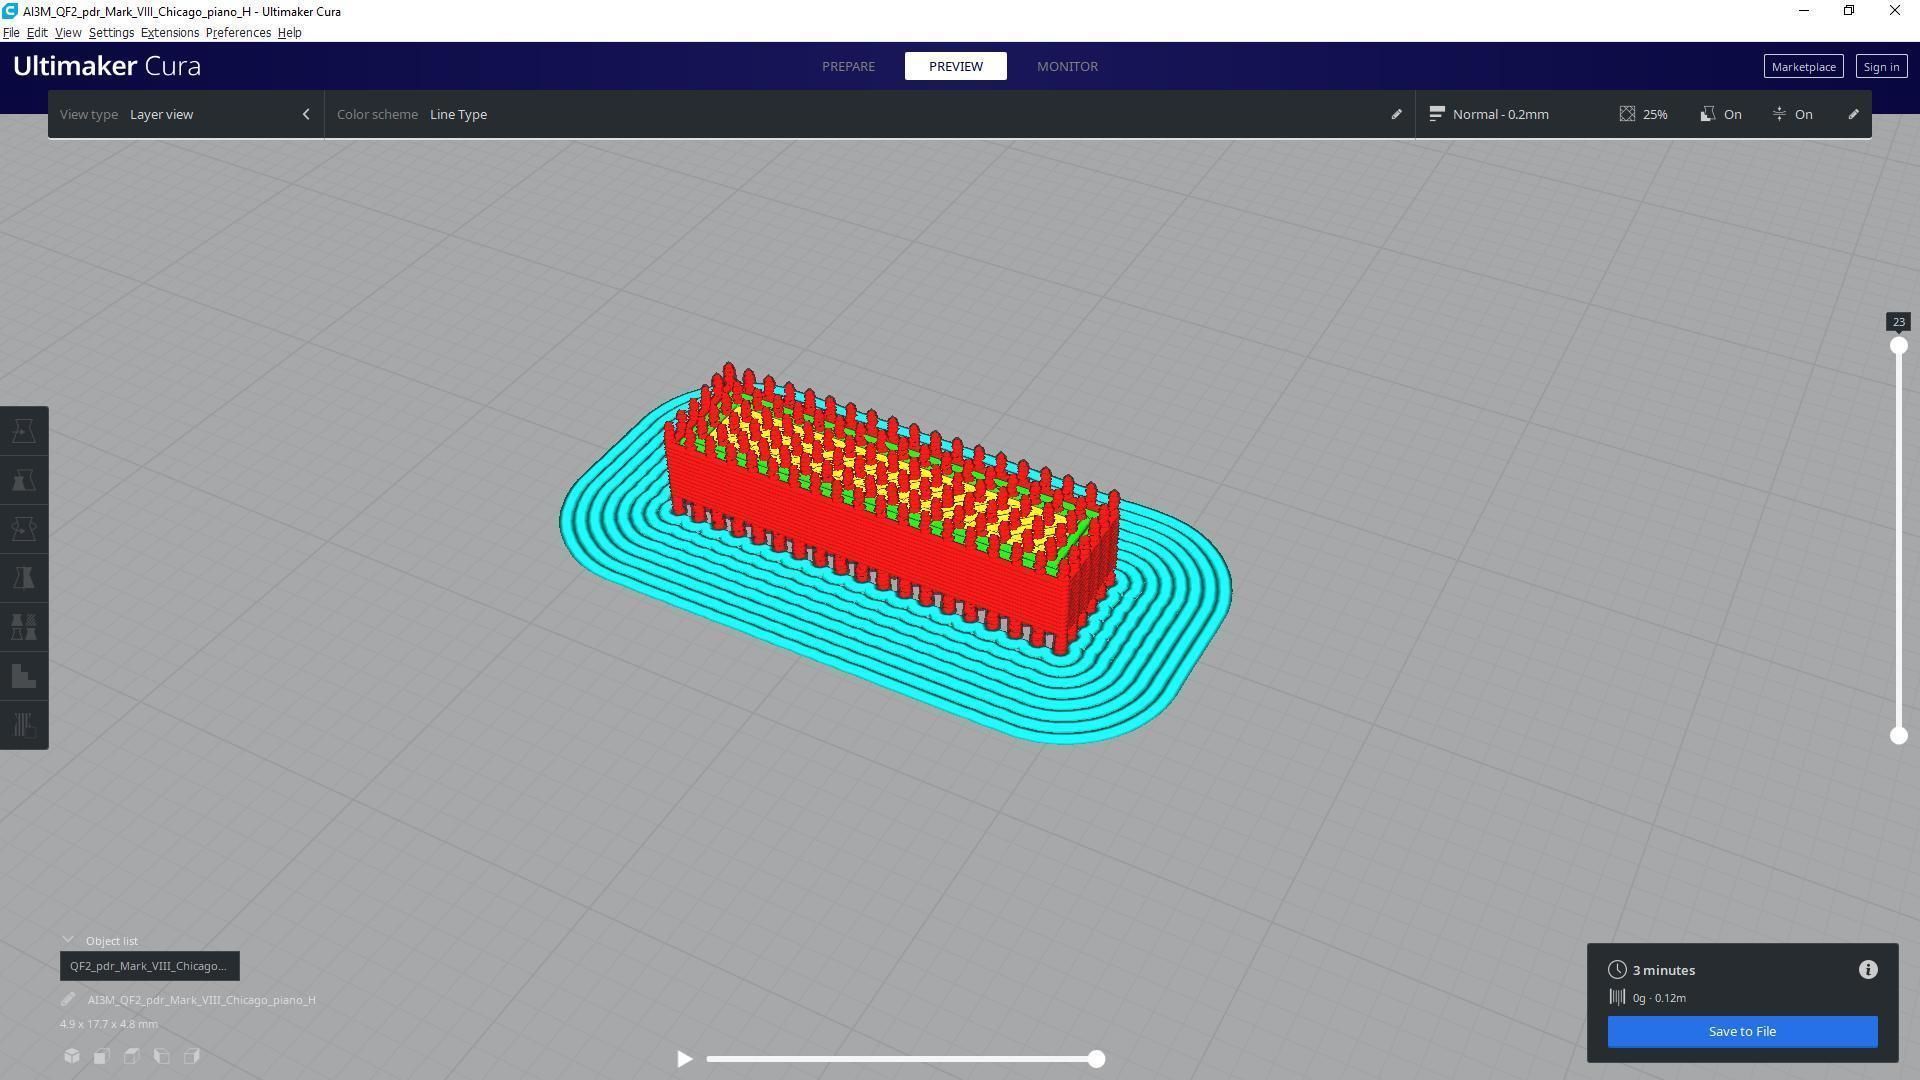
Task: Select the Rotate tool
Action: coord(24,530)
